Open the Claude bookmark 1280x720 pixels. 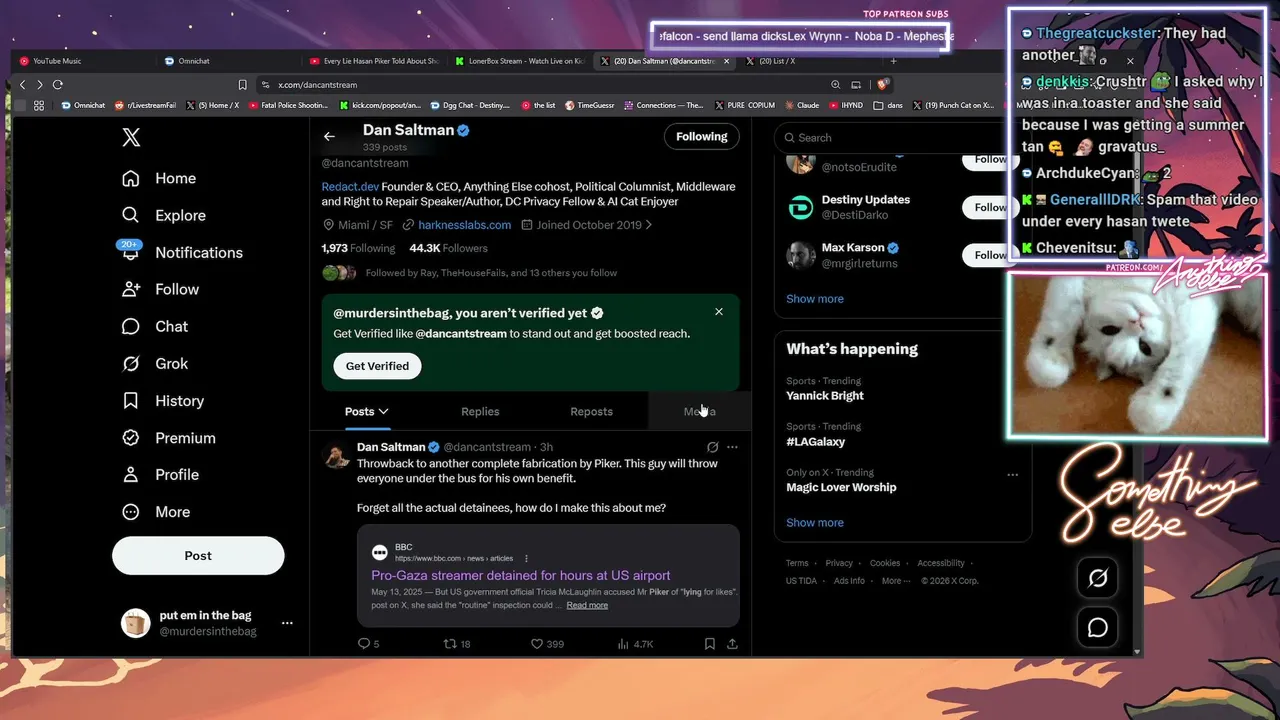[x=801, y=105]
